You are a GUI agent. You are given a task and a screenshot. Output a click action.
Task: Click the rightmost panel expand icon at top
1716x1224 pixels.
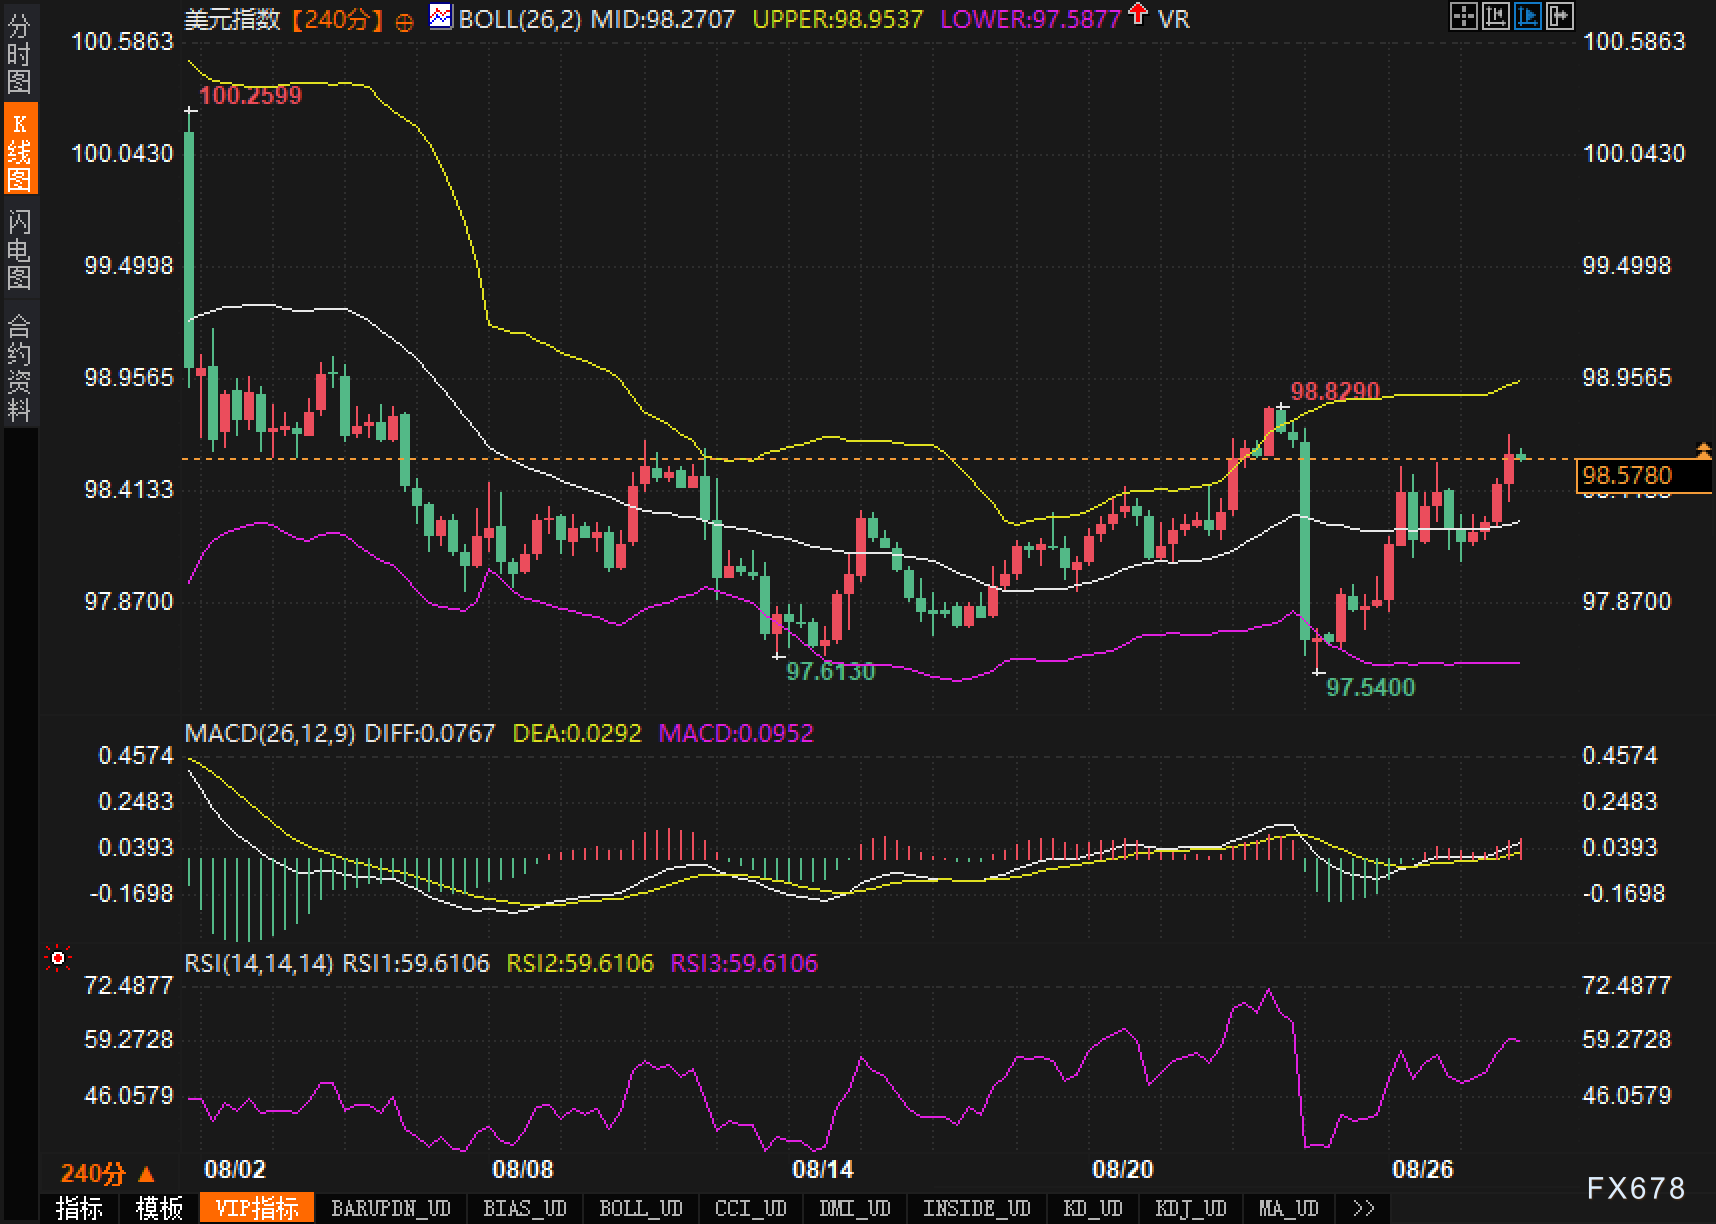pos(1559,16)
